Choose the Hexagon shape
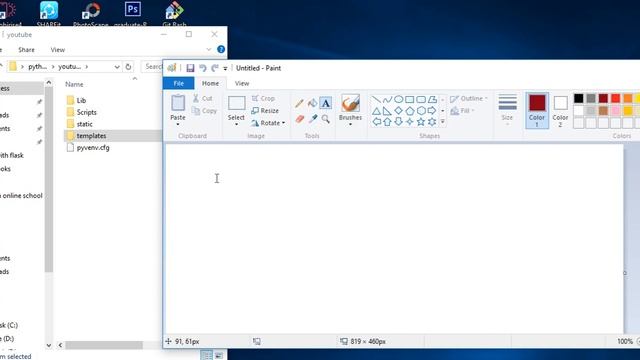This screenshot has width=640, height=360. tap(421, 111)
